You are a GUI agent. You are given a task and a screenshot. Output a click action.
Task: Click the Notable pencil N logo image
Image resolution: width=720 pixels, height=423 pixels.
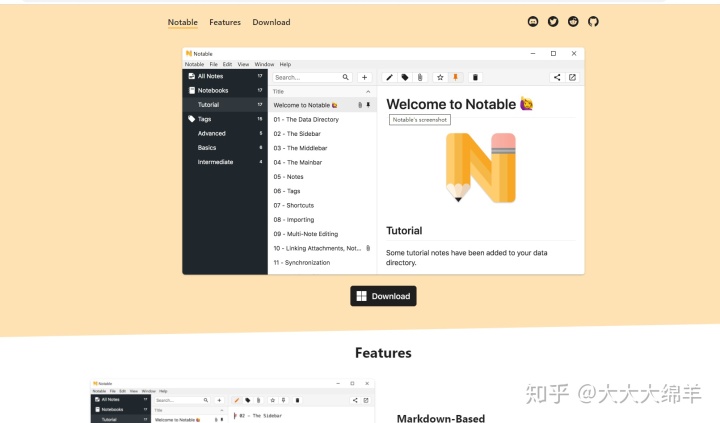(x=481, y=168)
